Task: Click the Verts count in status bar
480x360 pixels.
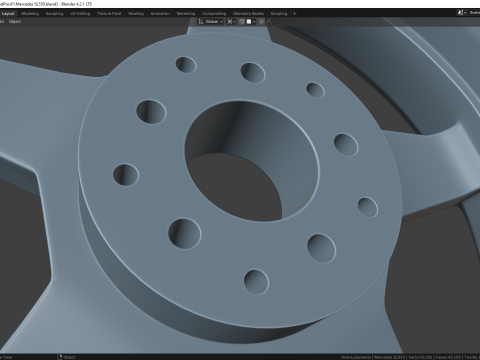Action: click(x=419, y=357)
